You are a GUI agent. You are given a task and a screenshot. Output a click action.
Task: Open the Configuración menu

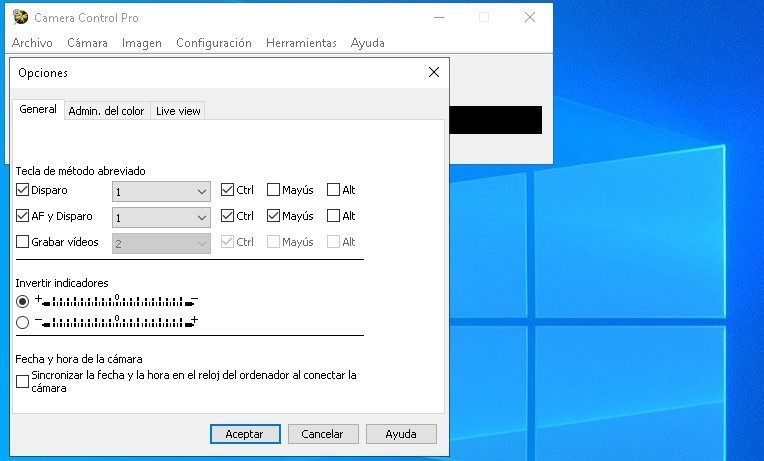click(214, 43)
